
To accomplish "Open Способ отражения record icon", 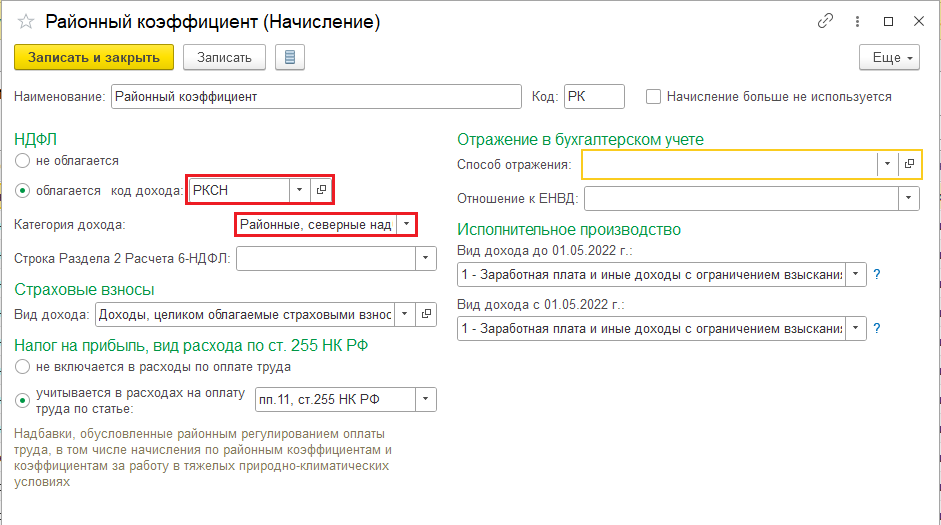I will coord(909,164).
